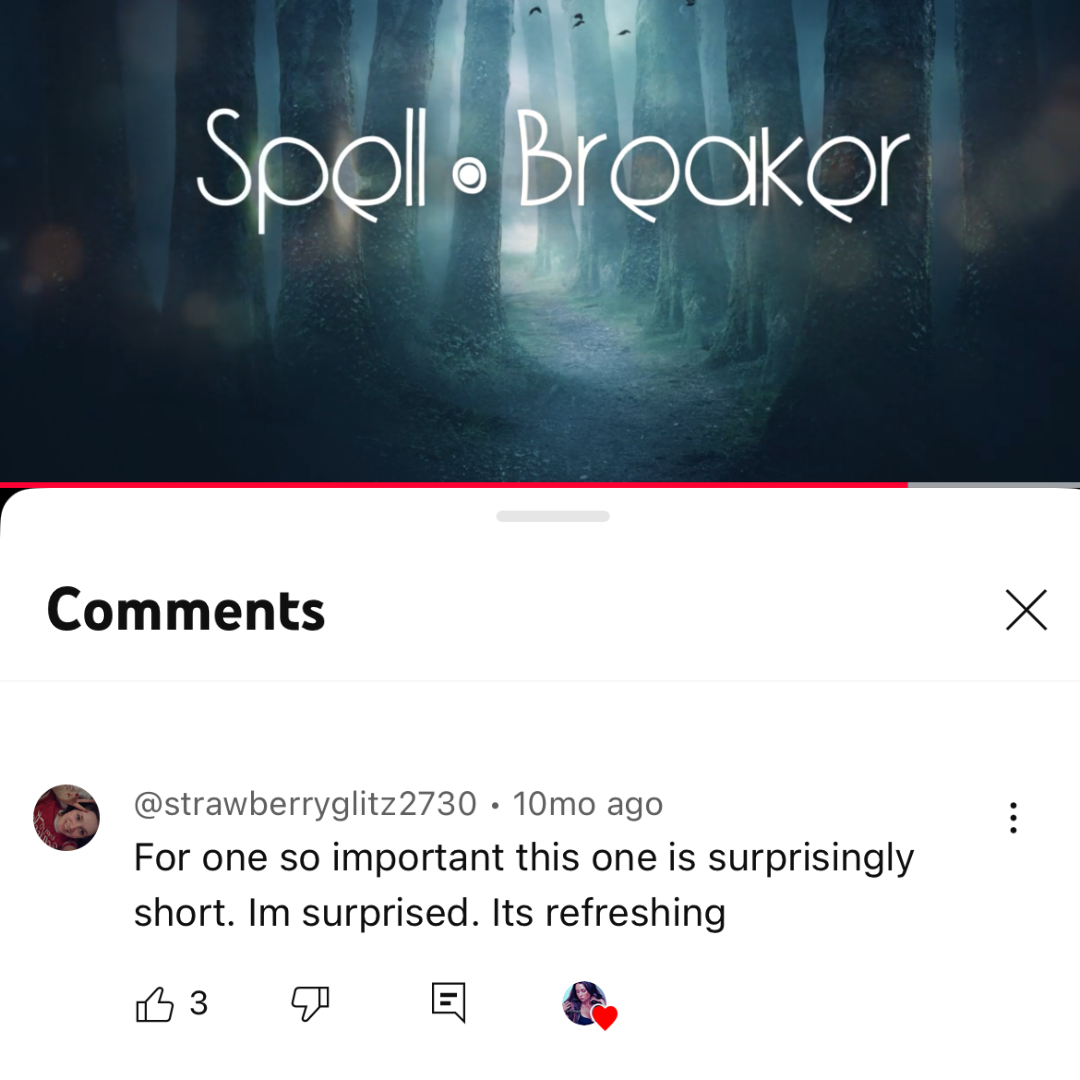Image resolution: width=1080 pixels, height=1080 pixels.
Task: Tap the circle dot between Spell and Breaker
Action: tap(470, 176)
